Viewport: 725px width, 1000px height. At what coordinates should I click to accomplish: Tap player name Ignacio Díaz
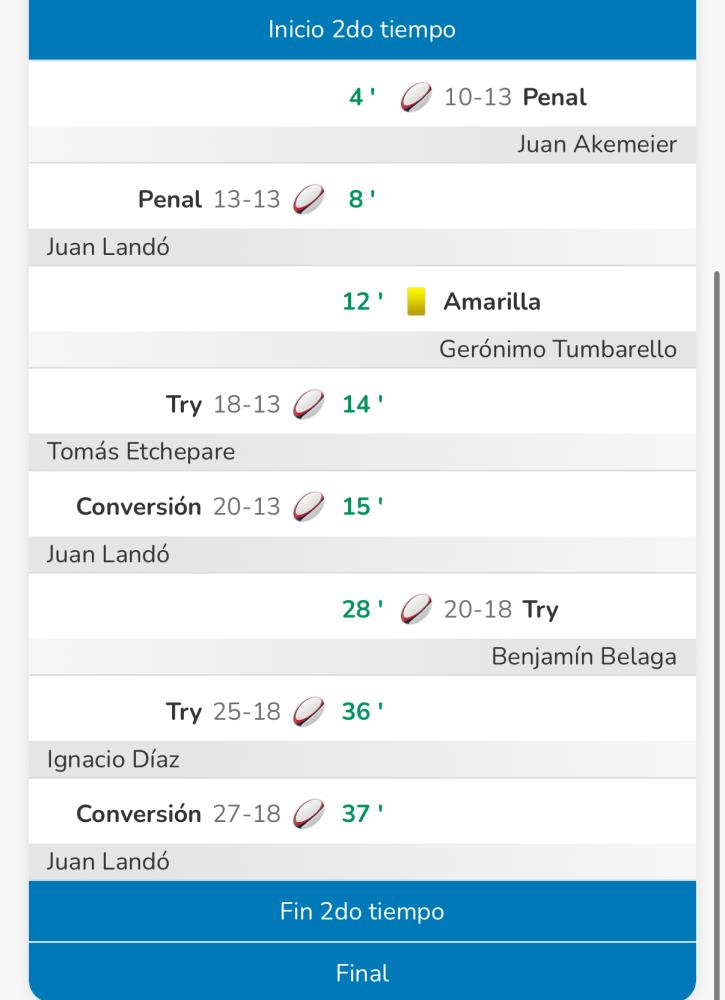113,759
